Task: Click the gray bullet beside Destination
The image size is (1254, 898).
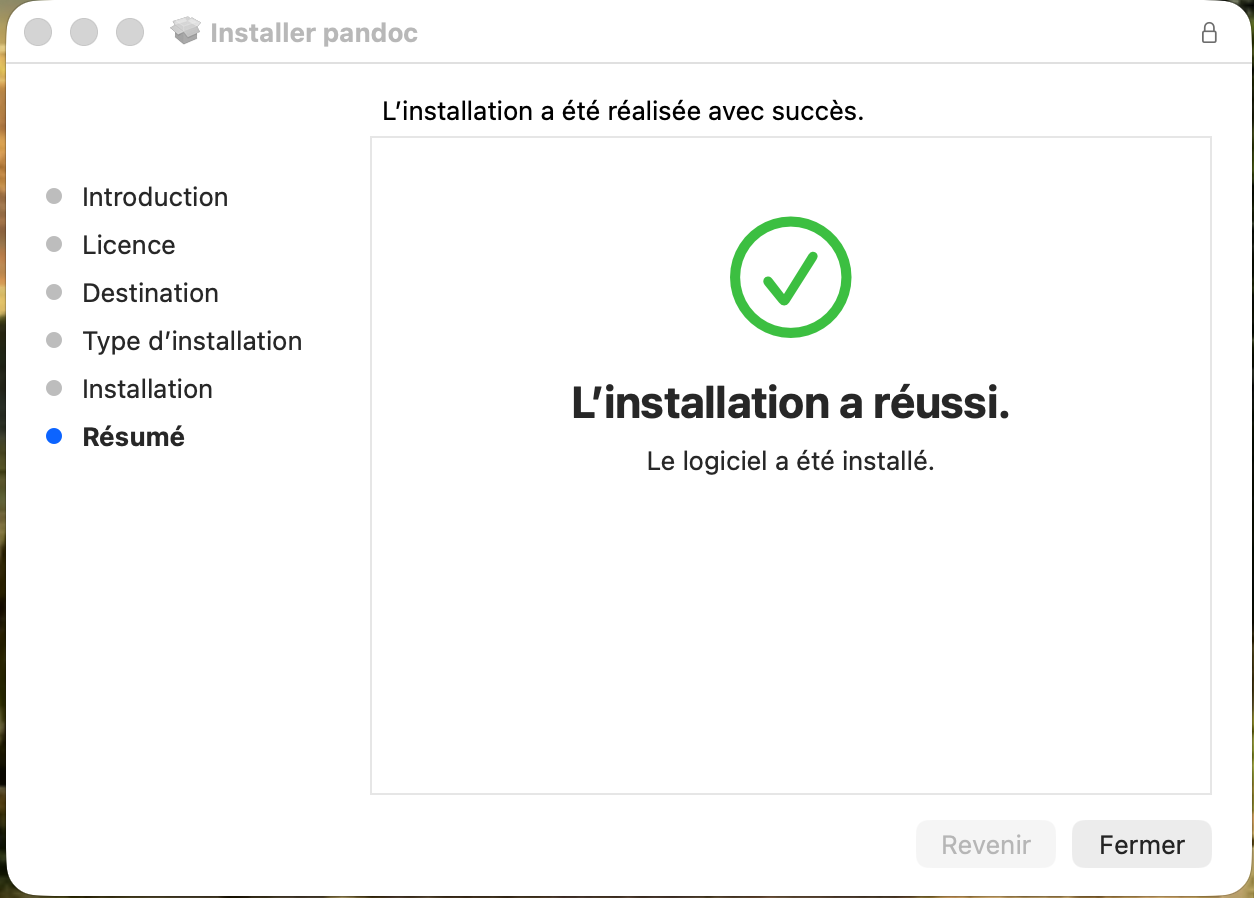Action: point(54,293)
